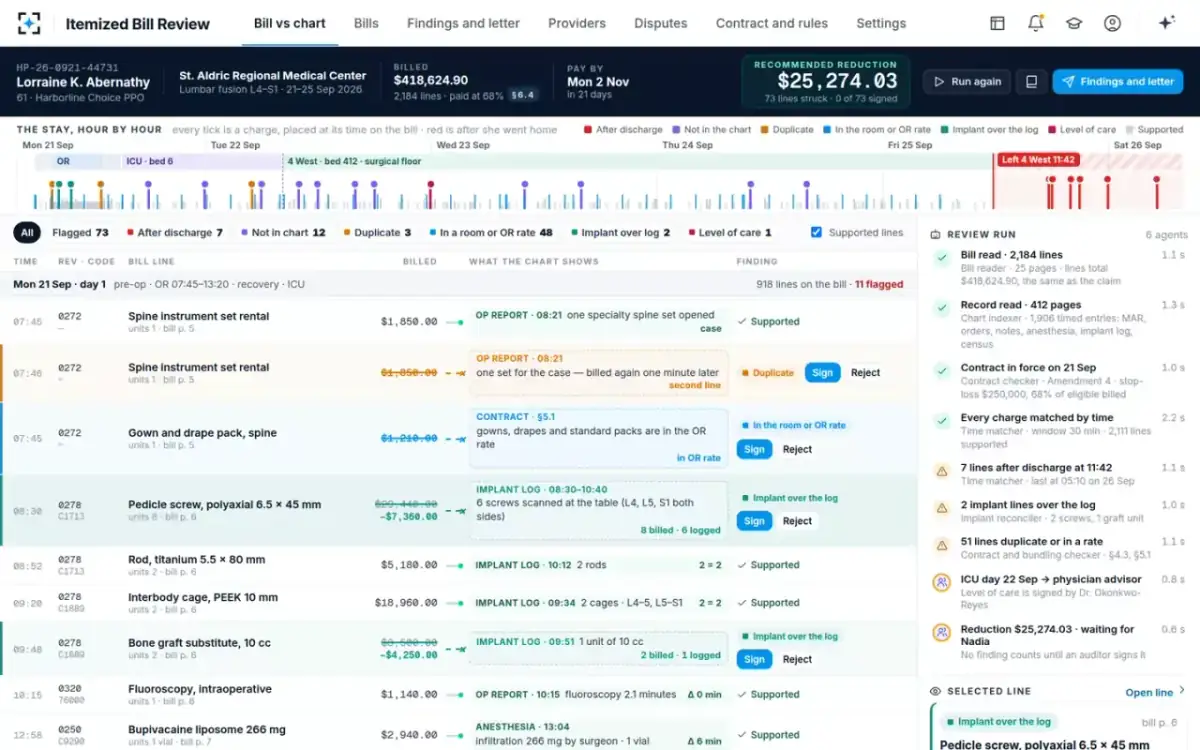Open the user account icon
Image resolution: width=1200 pixels, height=750 pixels.
tap(1112, 23)
